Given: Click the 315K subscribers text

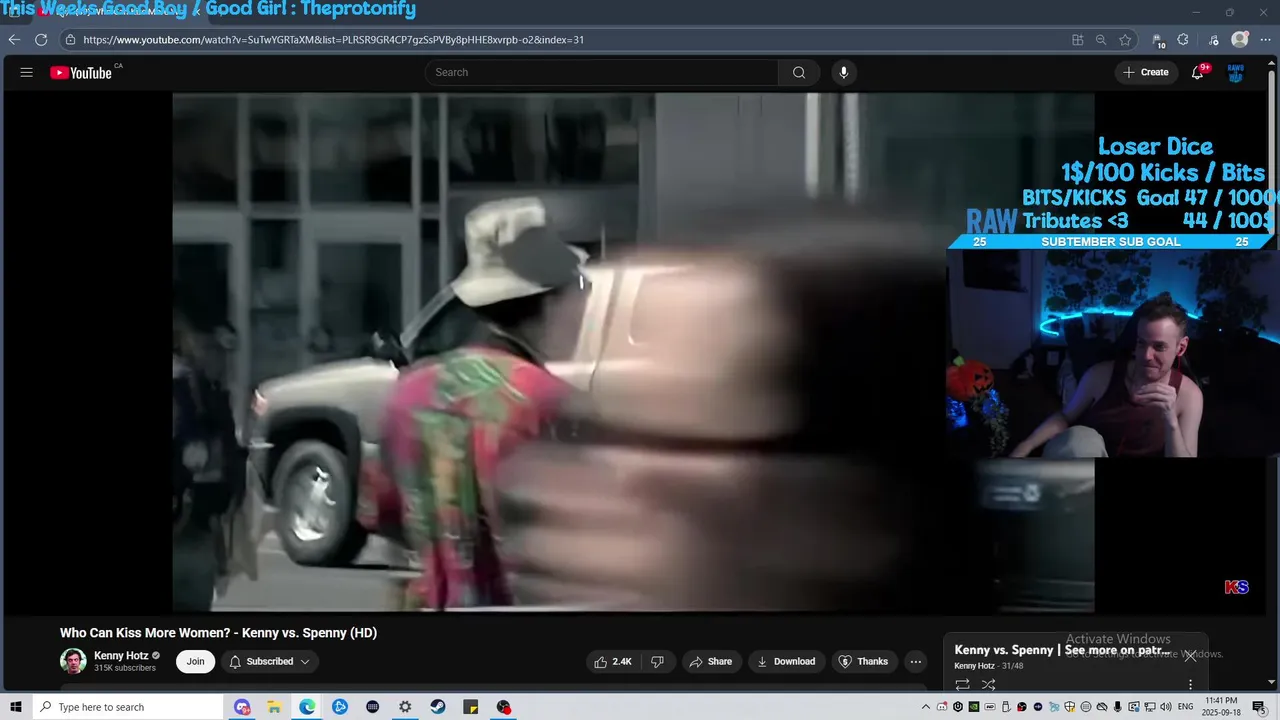Looking at the screenshot, I should (x=124, y=668).
